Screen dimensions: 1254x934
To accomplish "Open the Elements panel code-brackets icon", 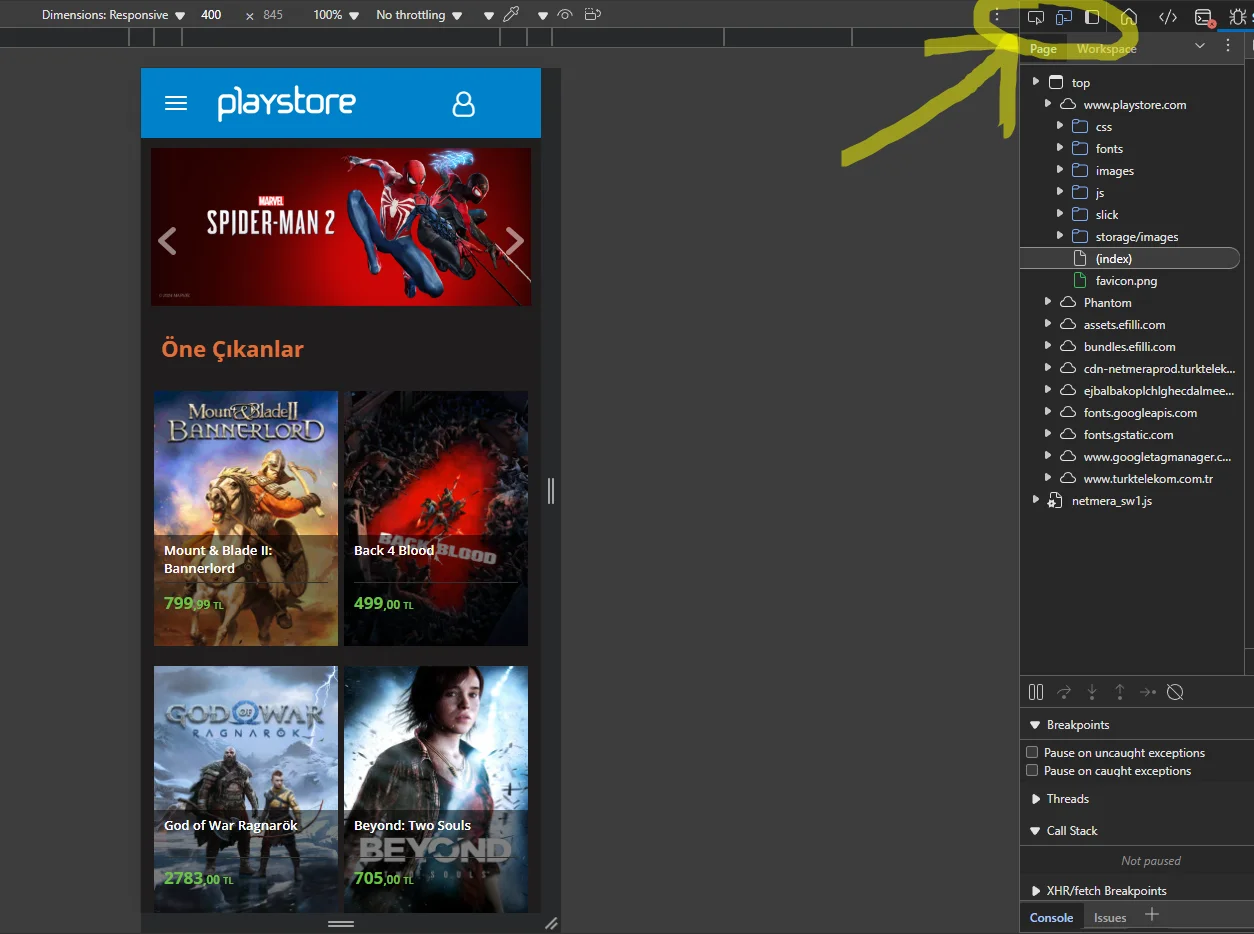I will coord(1167,17).
